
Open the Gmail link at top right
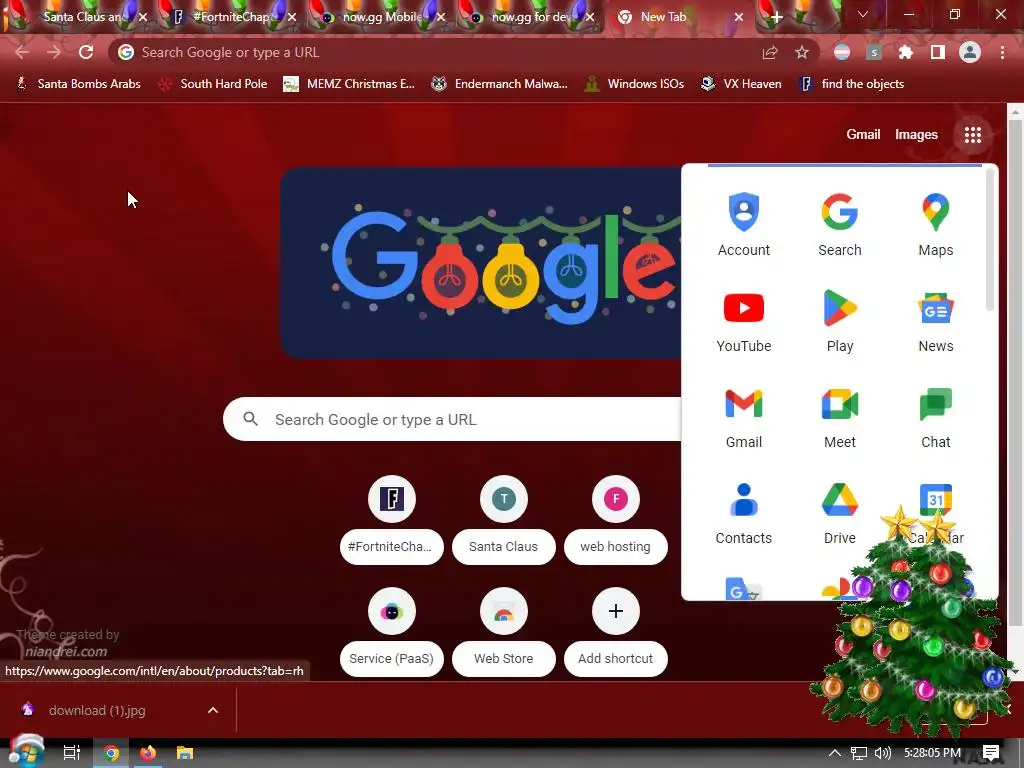863,135
